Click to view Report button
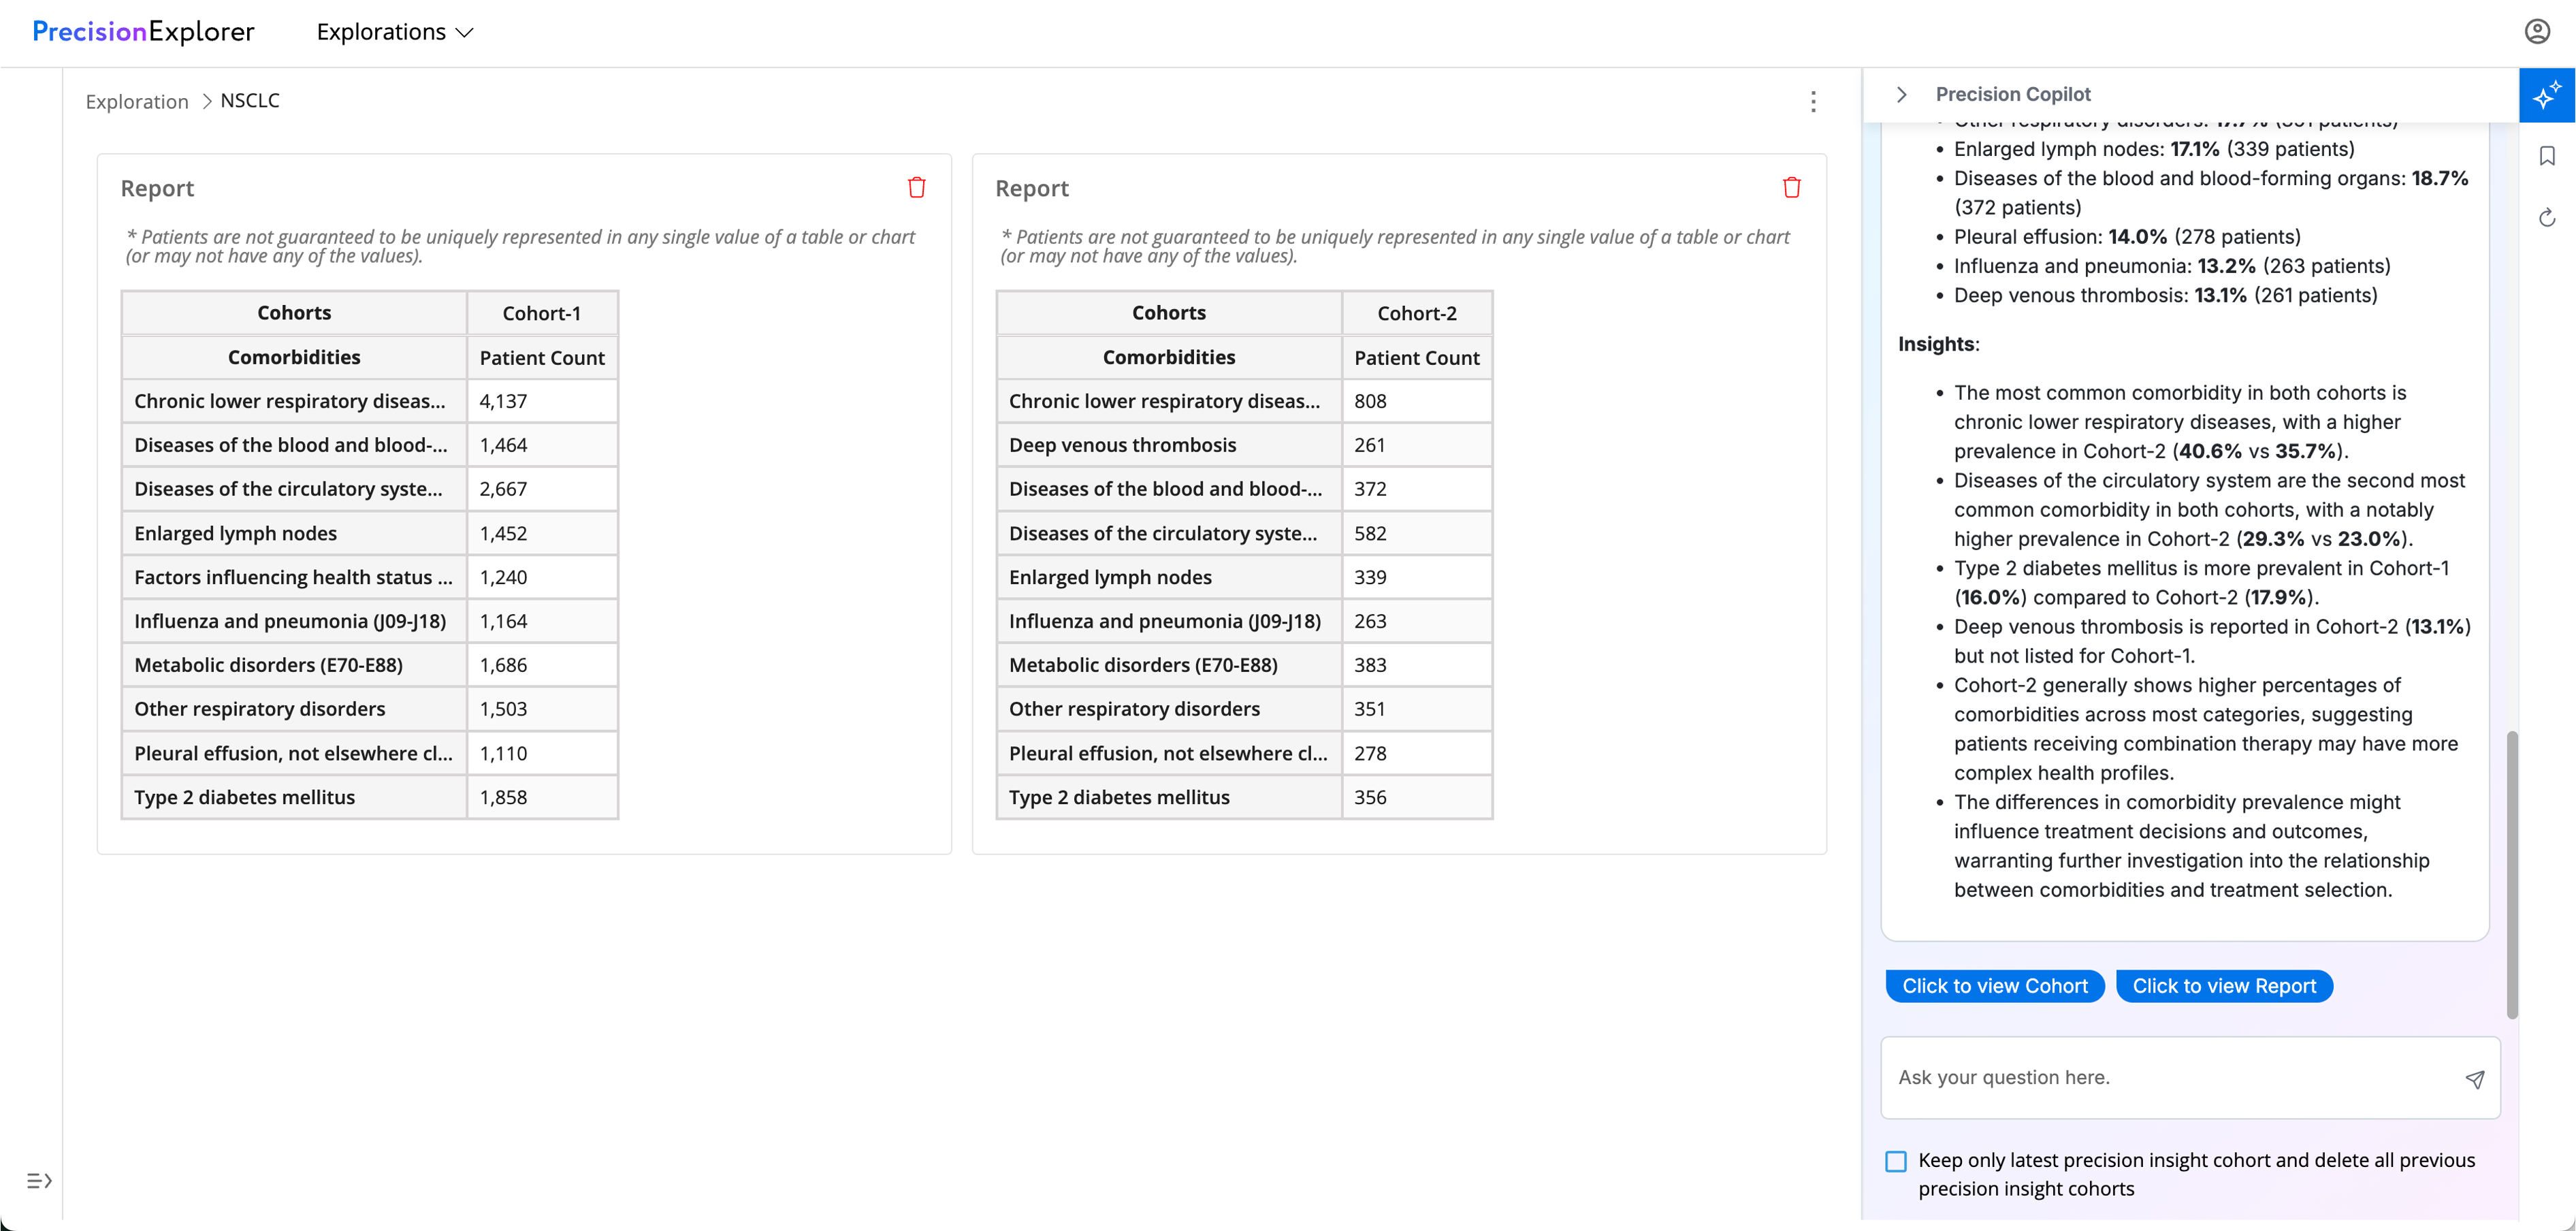Screen dimensions: 2576x1231 [x=2224, y=985]
